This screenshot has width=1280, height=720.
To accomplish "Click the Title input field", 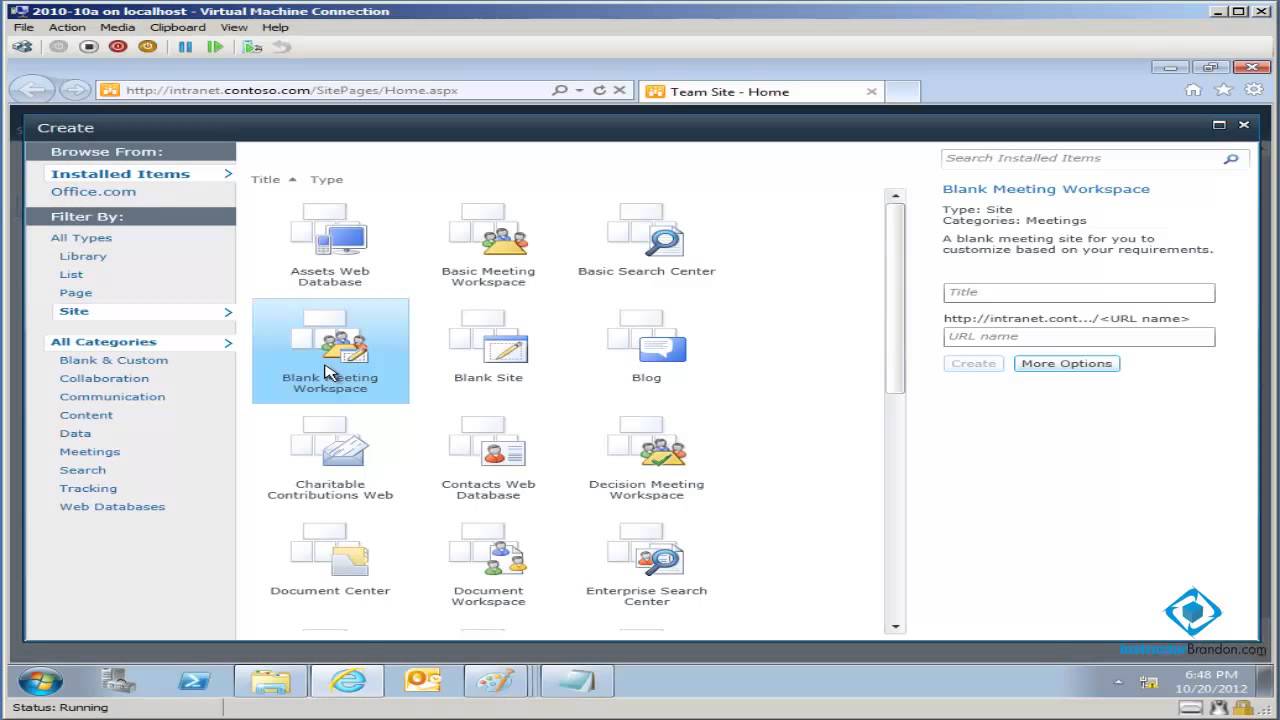I will (1079, 292).
